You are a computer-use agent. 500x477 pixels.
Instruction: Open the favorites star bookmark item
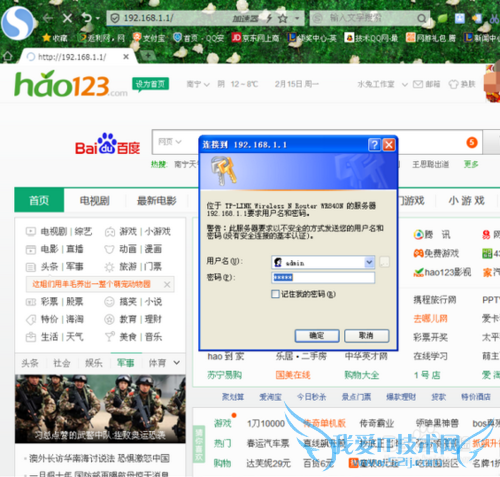(55, 38)
